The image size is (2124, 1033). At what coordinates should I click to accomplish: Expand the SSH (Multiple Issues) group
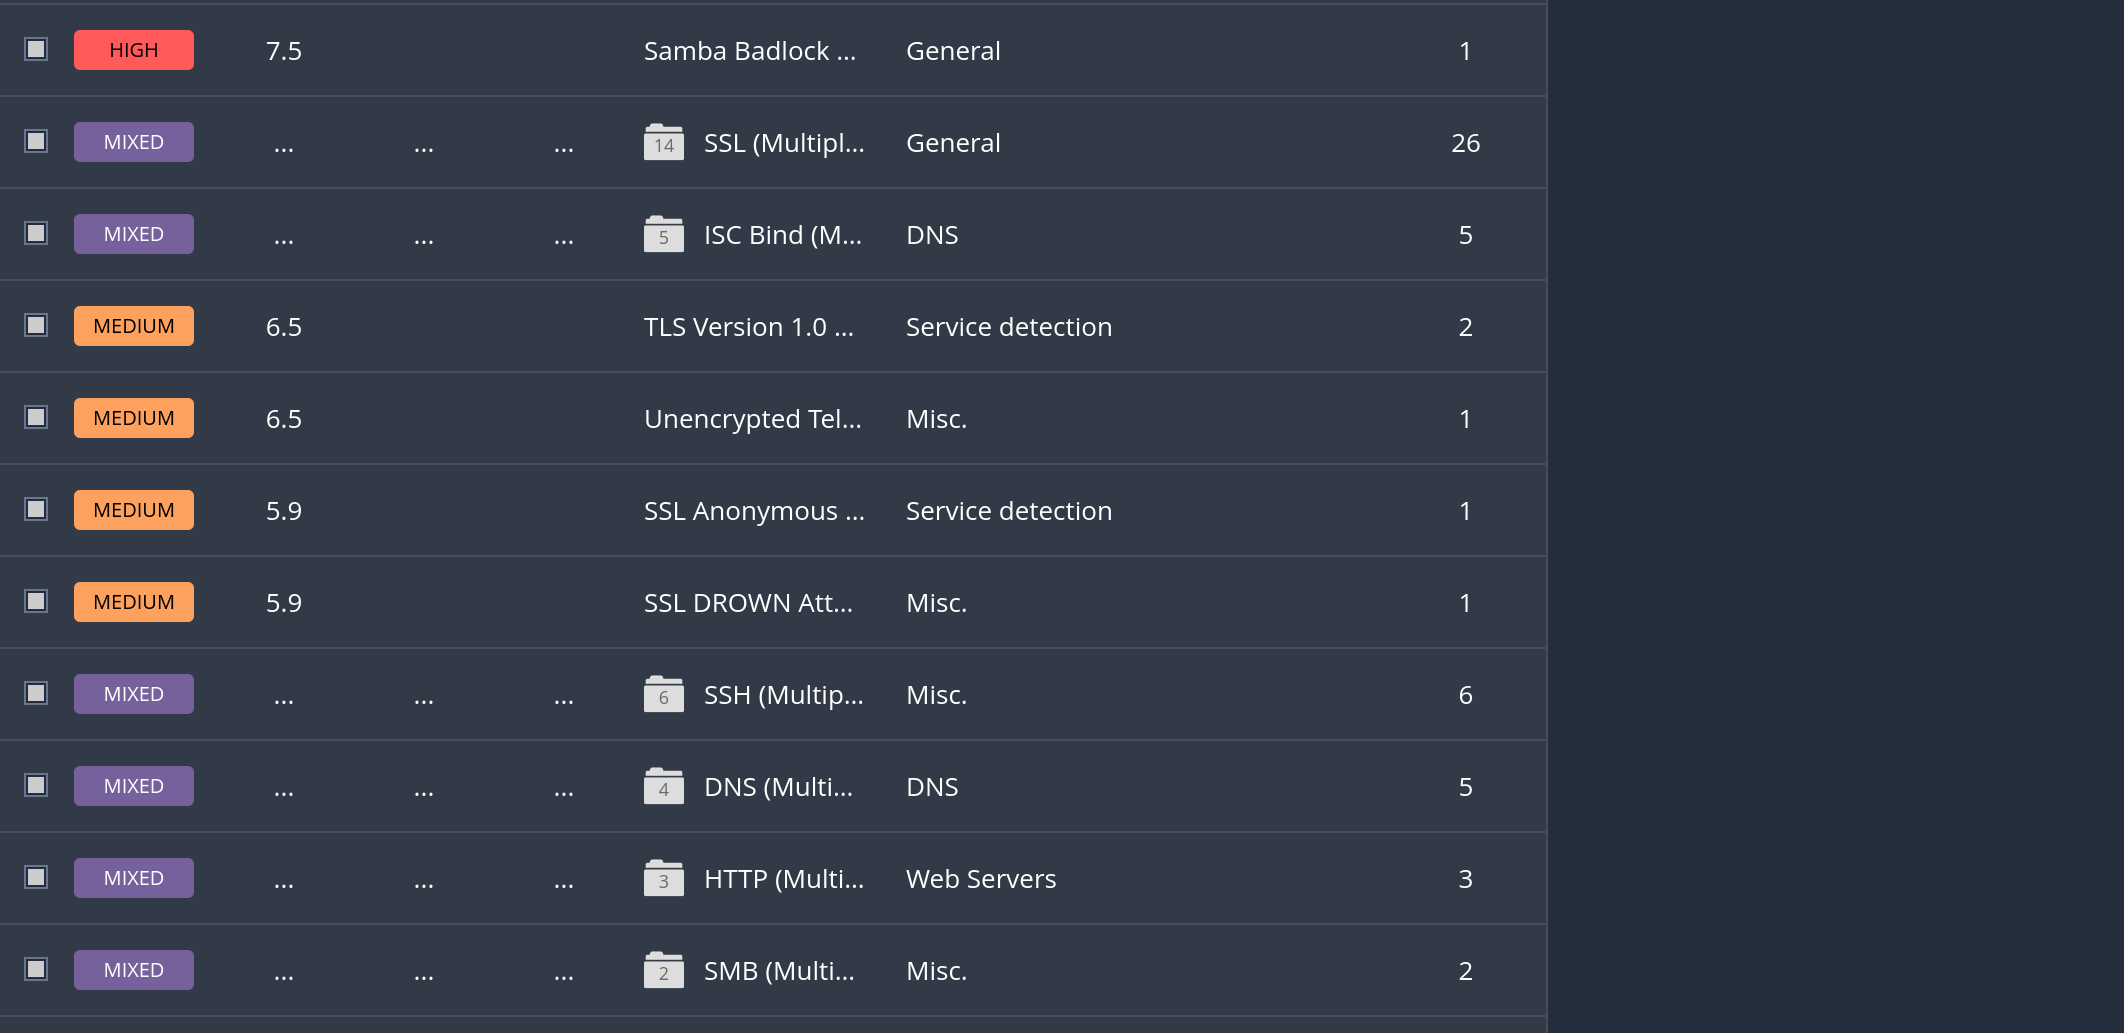pos(783,695)
